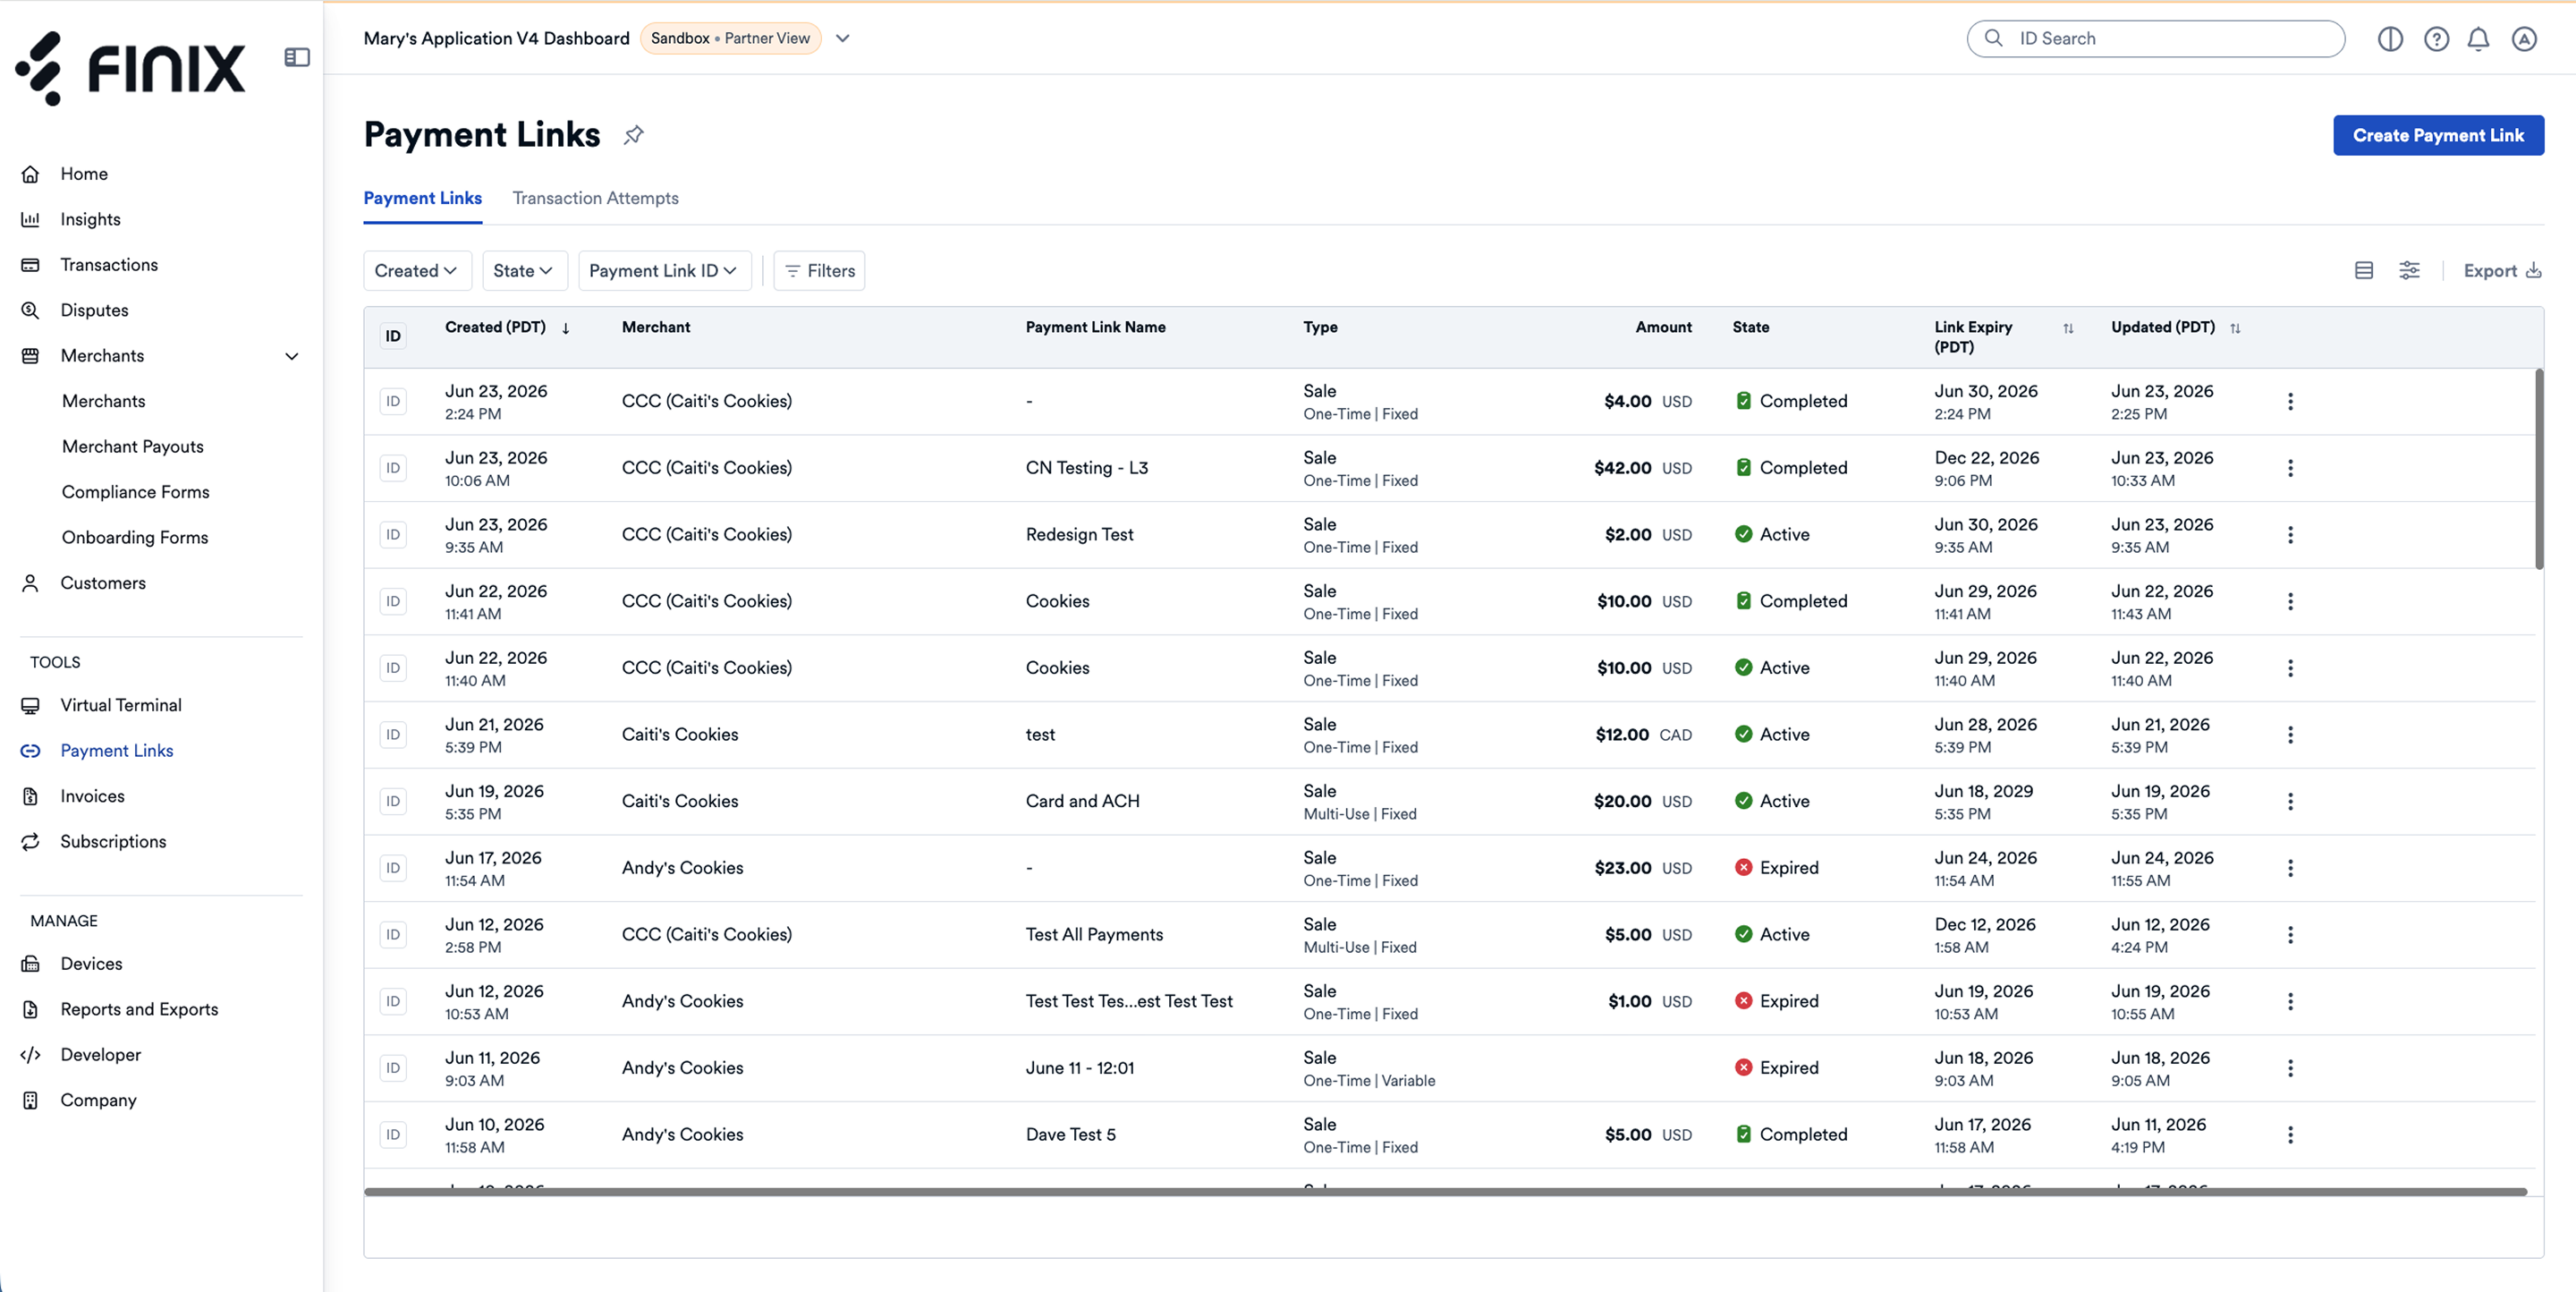The height and width of the screenshot is (1292, 2576).
Task: Click the $42.00 amount cell
Action: [1642, 468]
